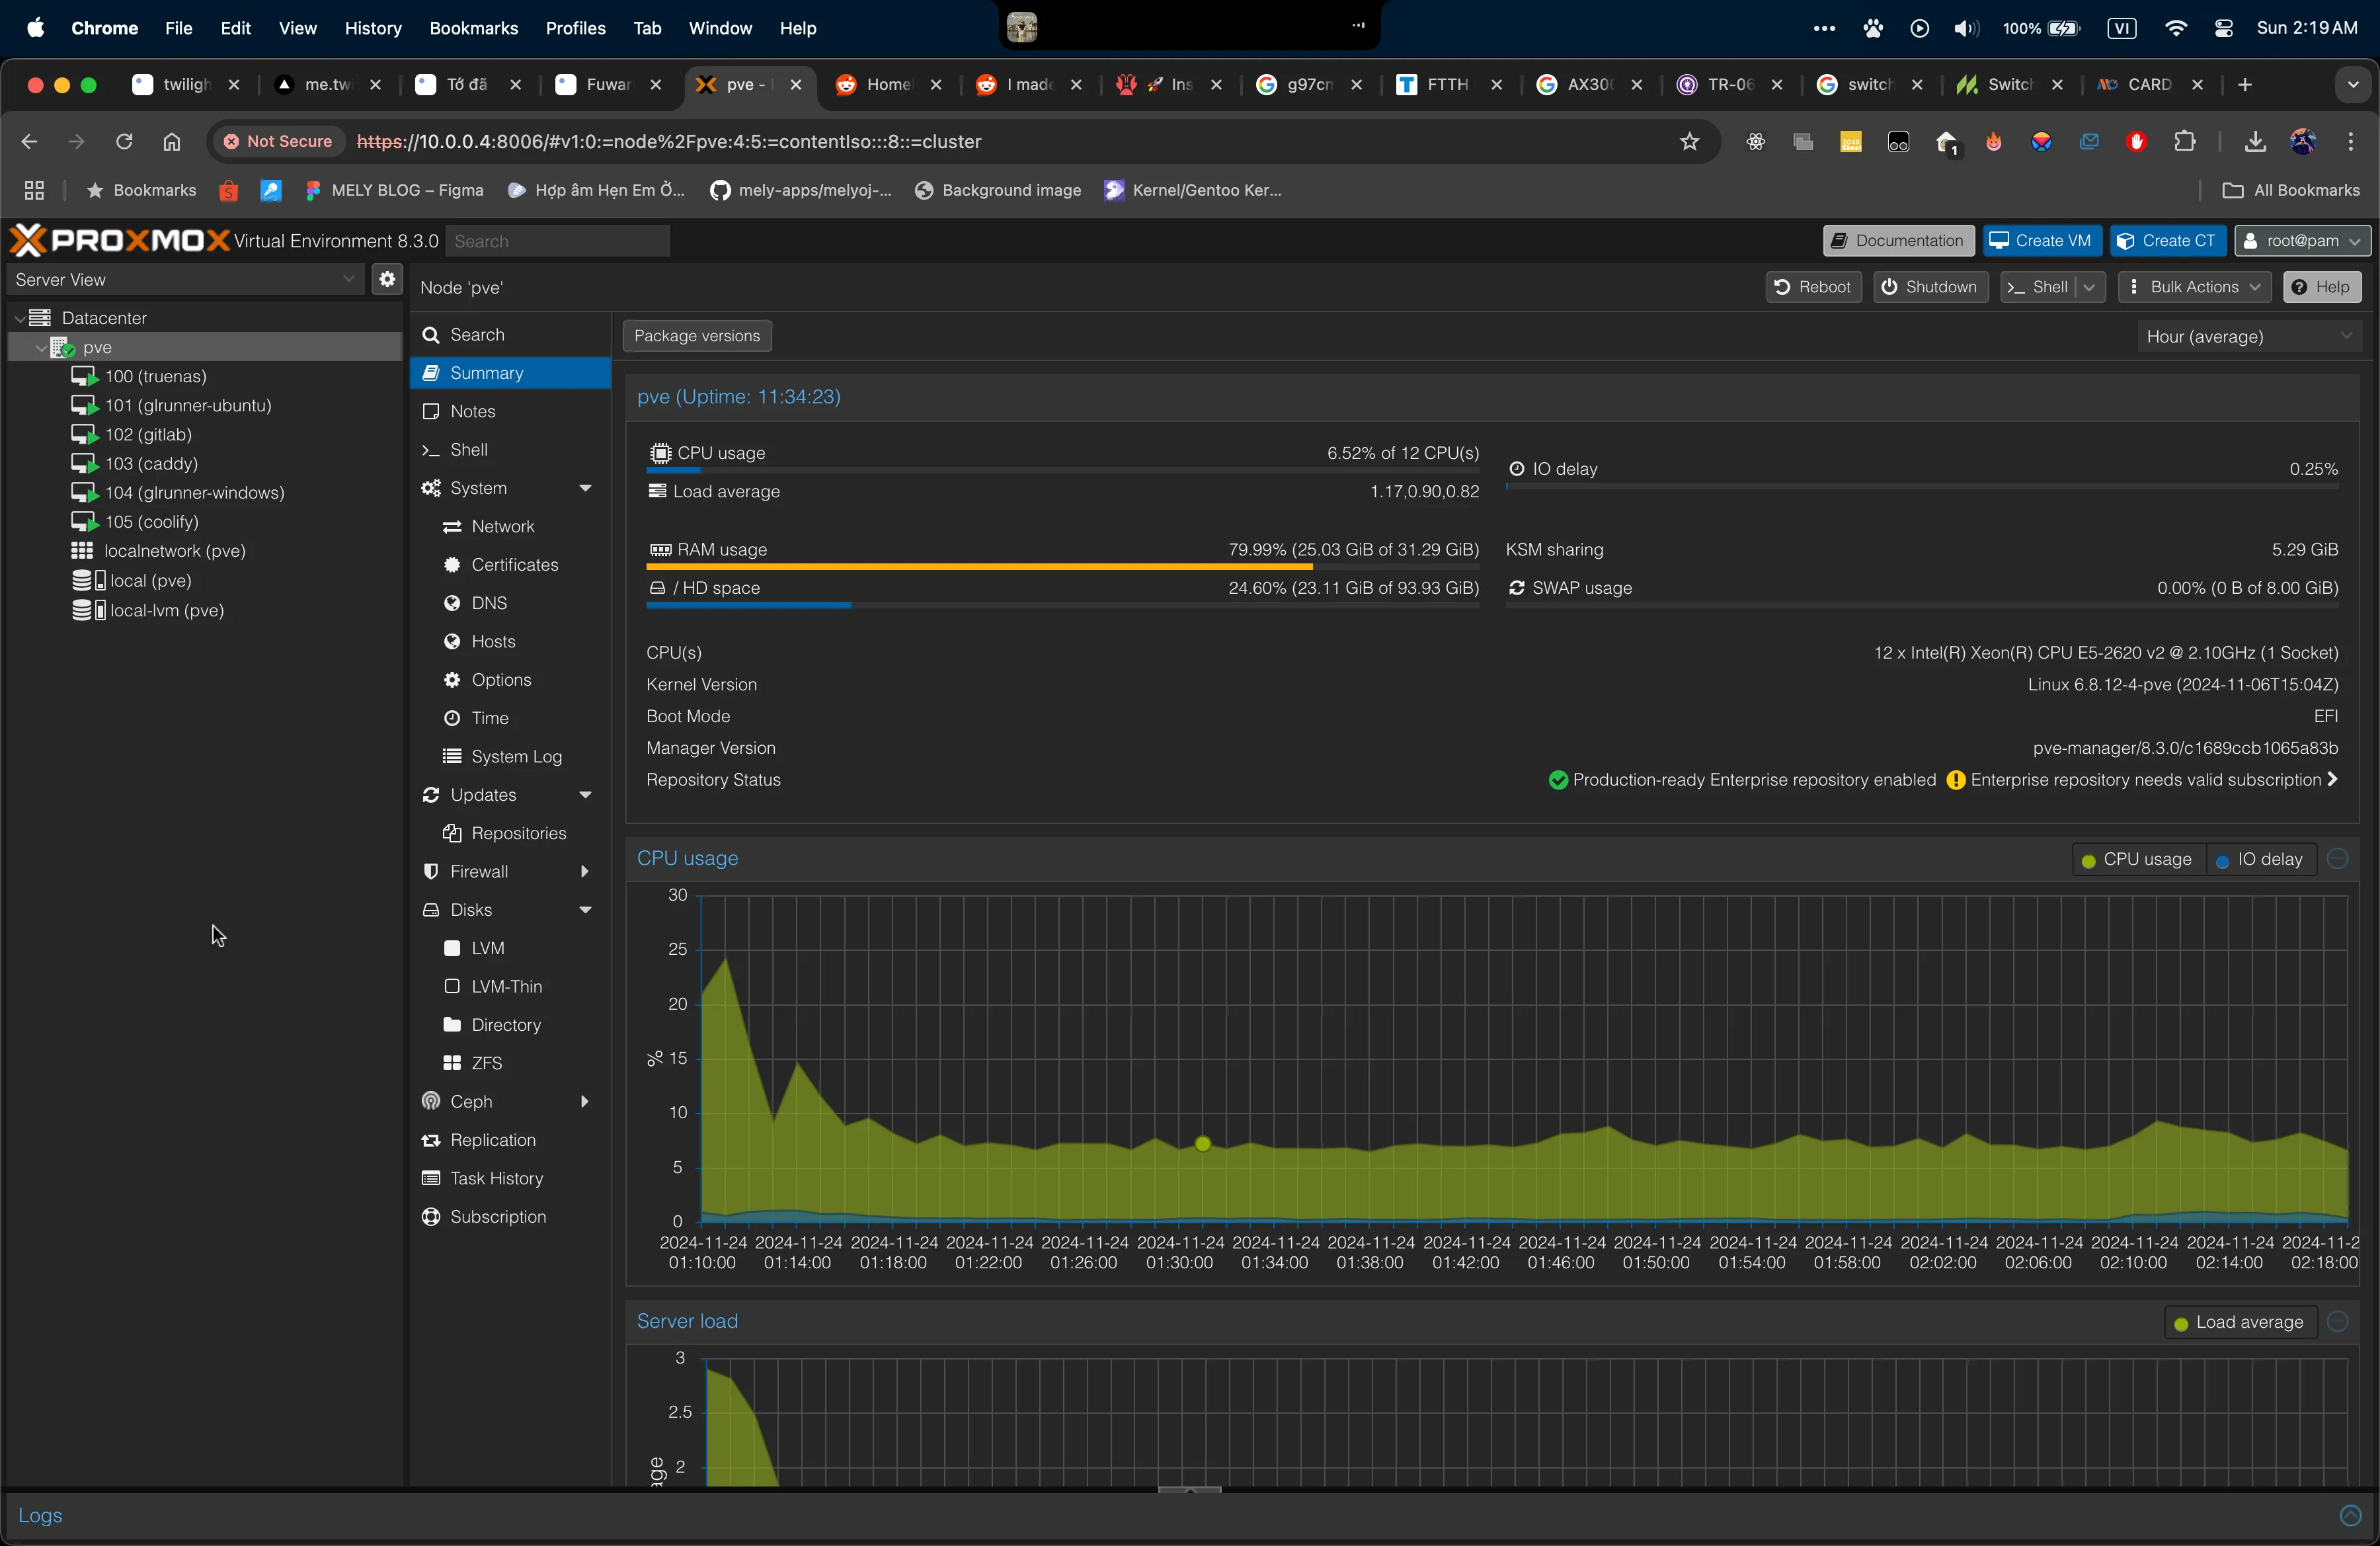Viewport: 2380px width, 1546px height.
Task: Open Wi-Fi menu in macOS menu bar
Action: 2175,28
